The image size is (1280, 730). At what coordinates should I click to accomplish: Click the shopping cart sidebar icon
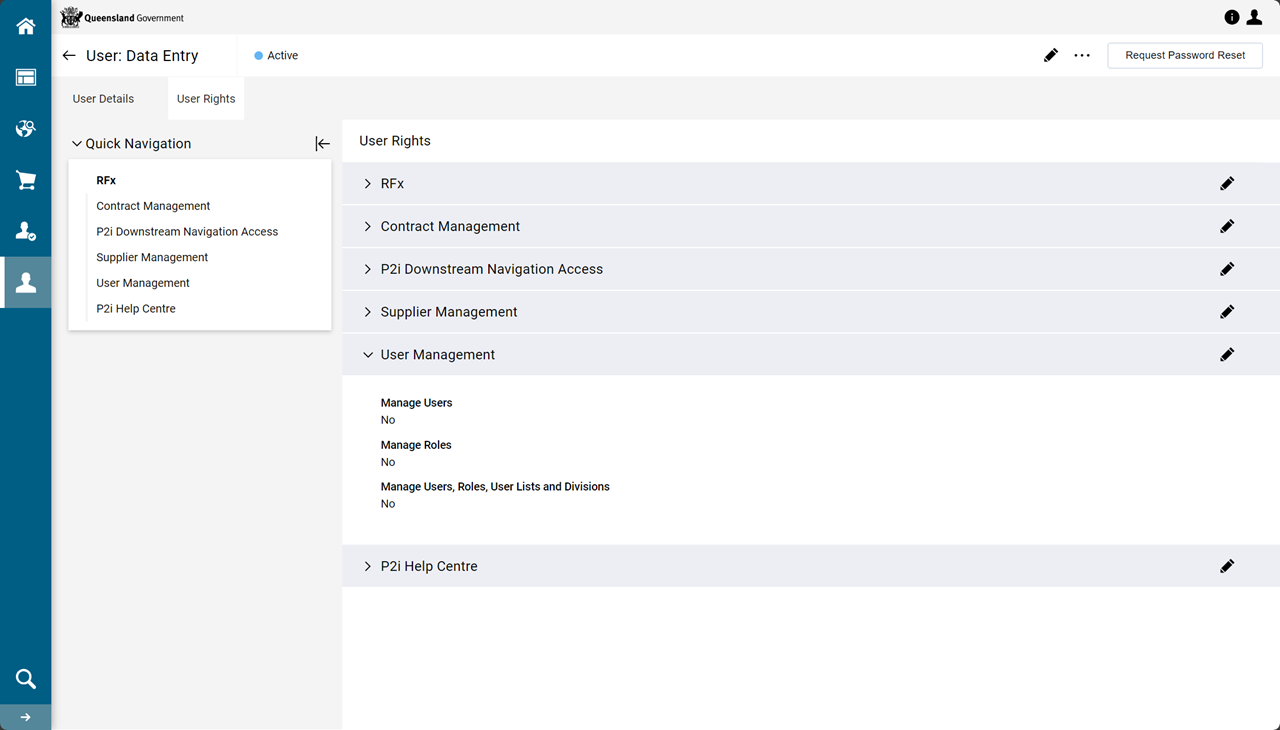pyautogui.click(x=25, y=180)
